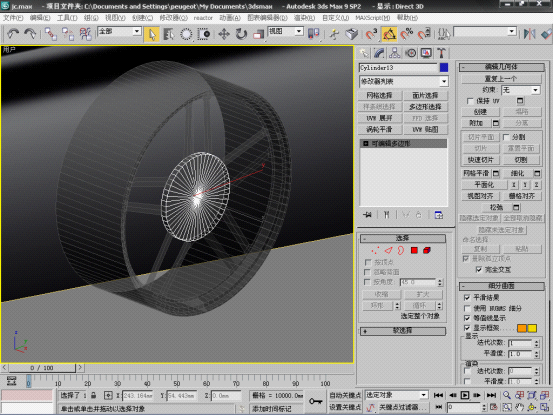The height and width of the screenshot is (415, 553).
Task: Toggle the 平滑结果 checkbox
Action: pos(467,298)
